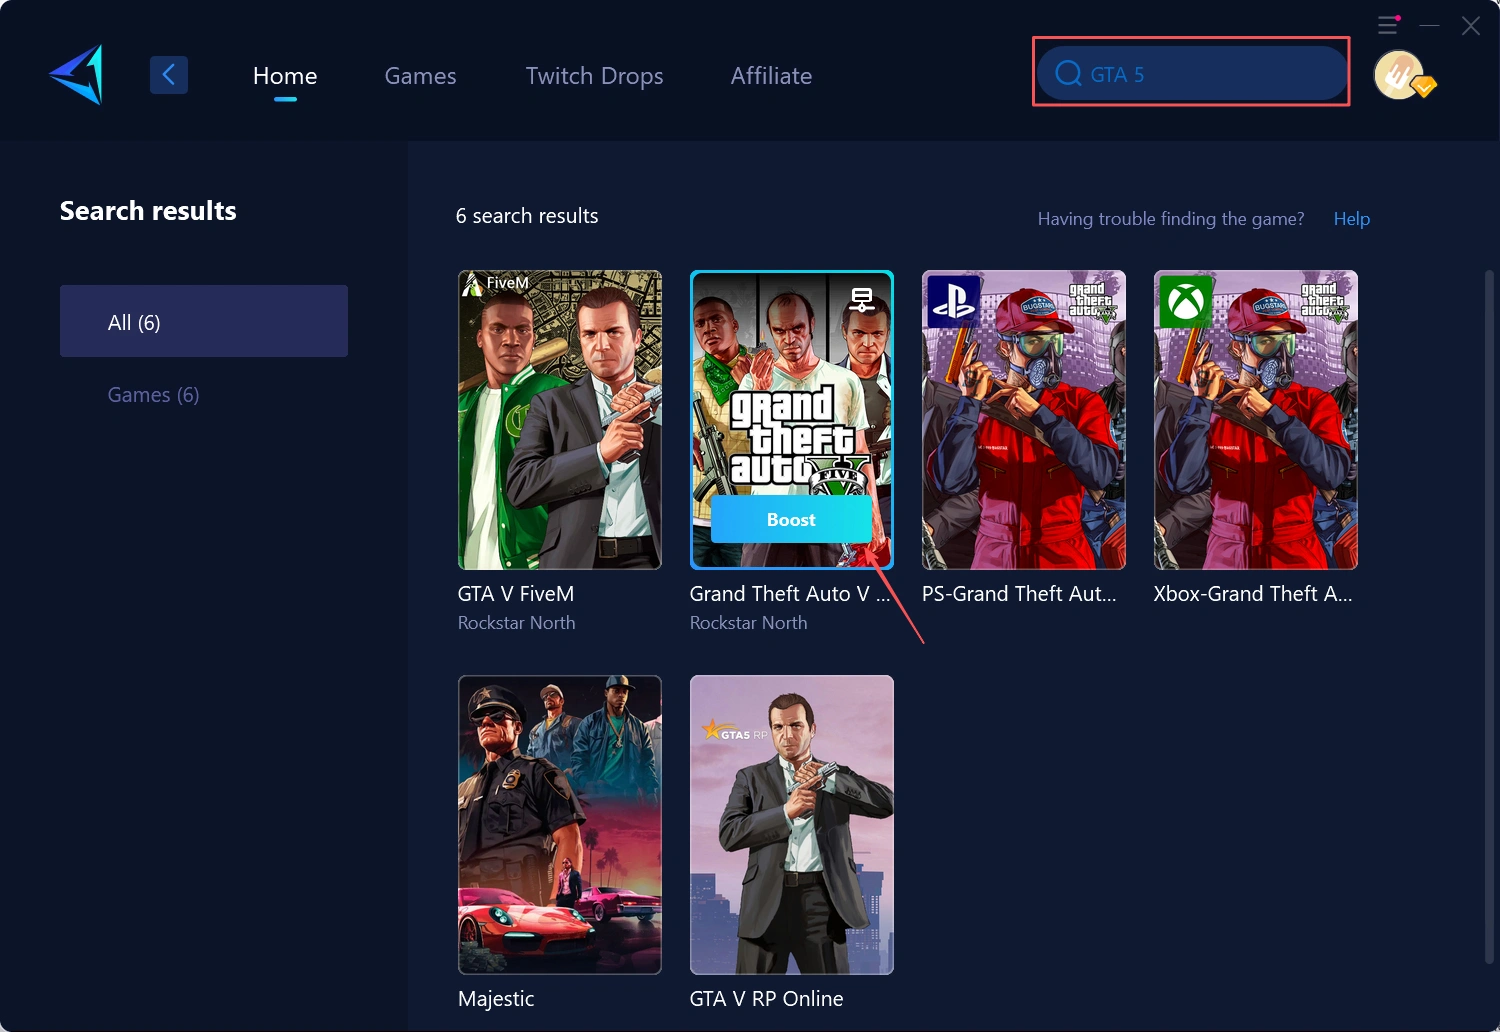Click the server icon on Grand Theft Auto V card
Image resolution: width=1500 pixels, height=1032 pixels.
pos(862,299)
